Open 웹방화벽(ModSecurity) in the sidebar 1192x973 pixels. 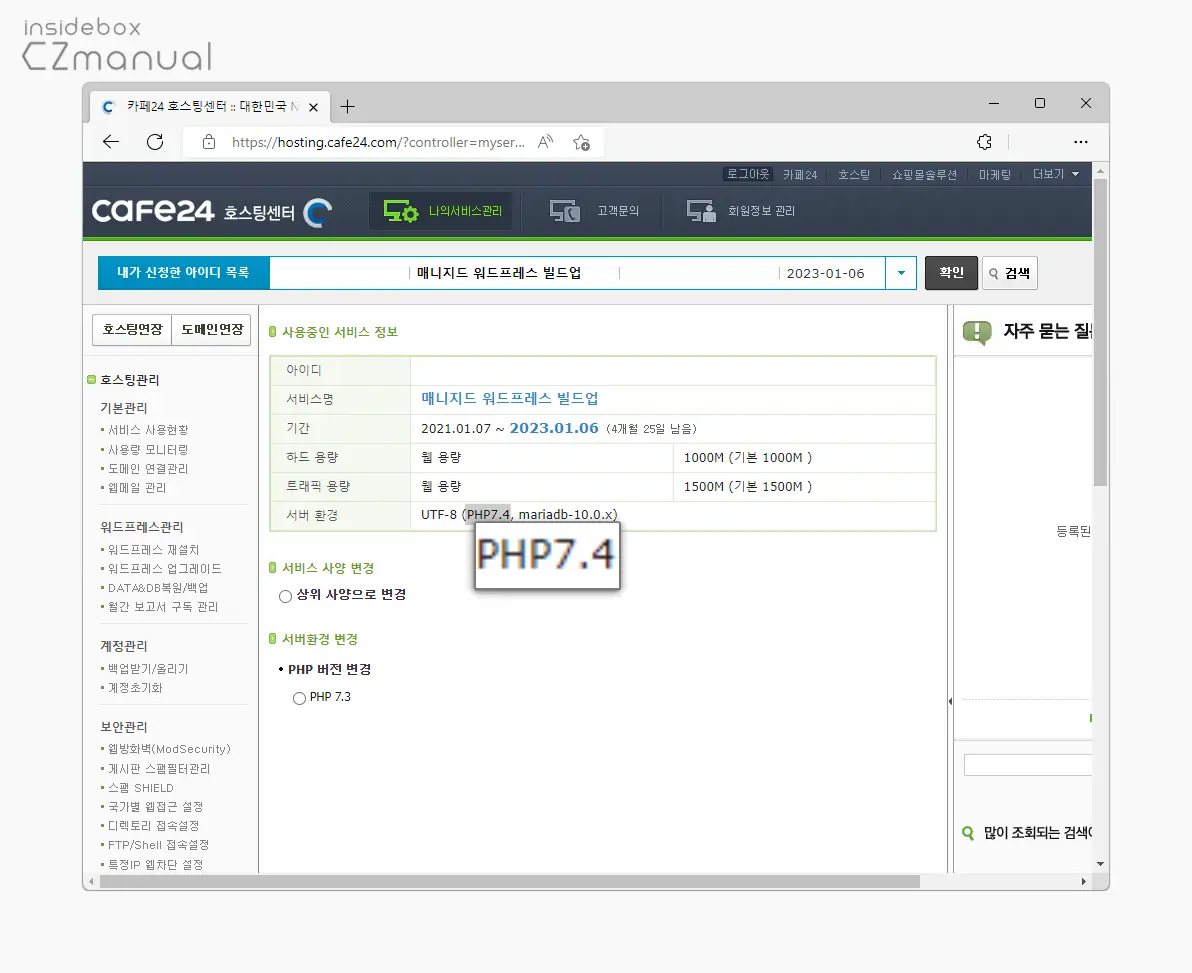click(170, 750)
